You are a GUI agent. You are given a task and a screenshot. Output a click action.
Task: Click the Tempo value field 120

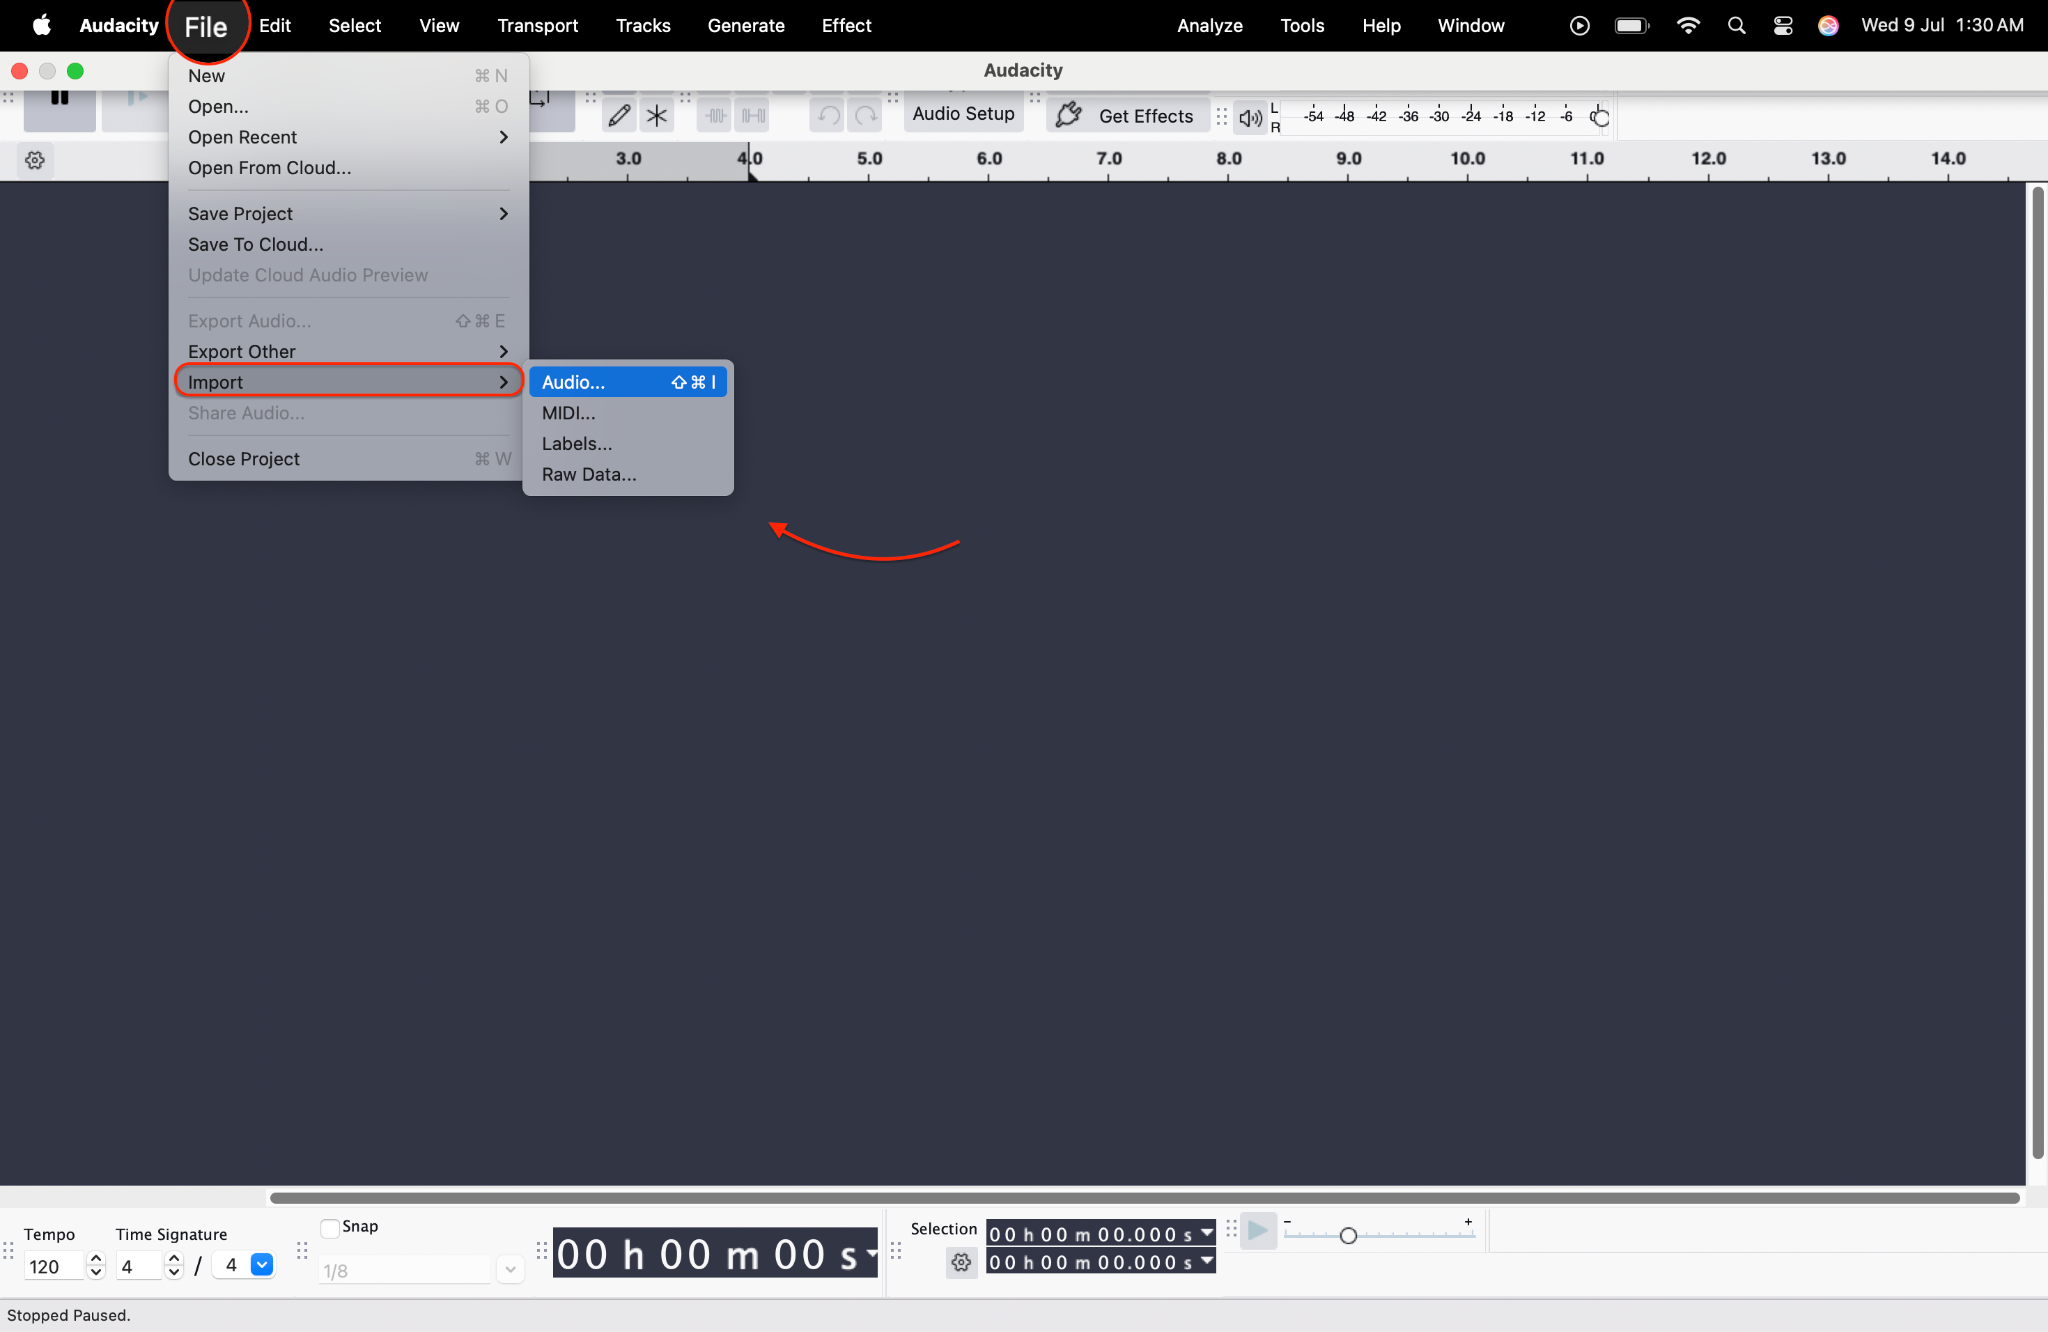coord(54,1266)
